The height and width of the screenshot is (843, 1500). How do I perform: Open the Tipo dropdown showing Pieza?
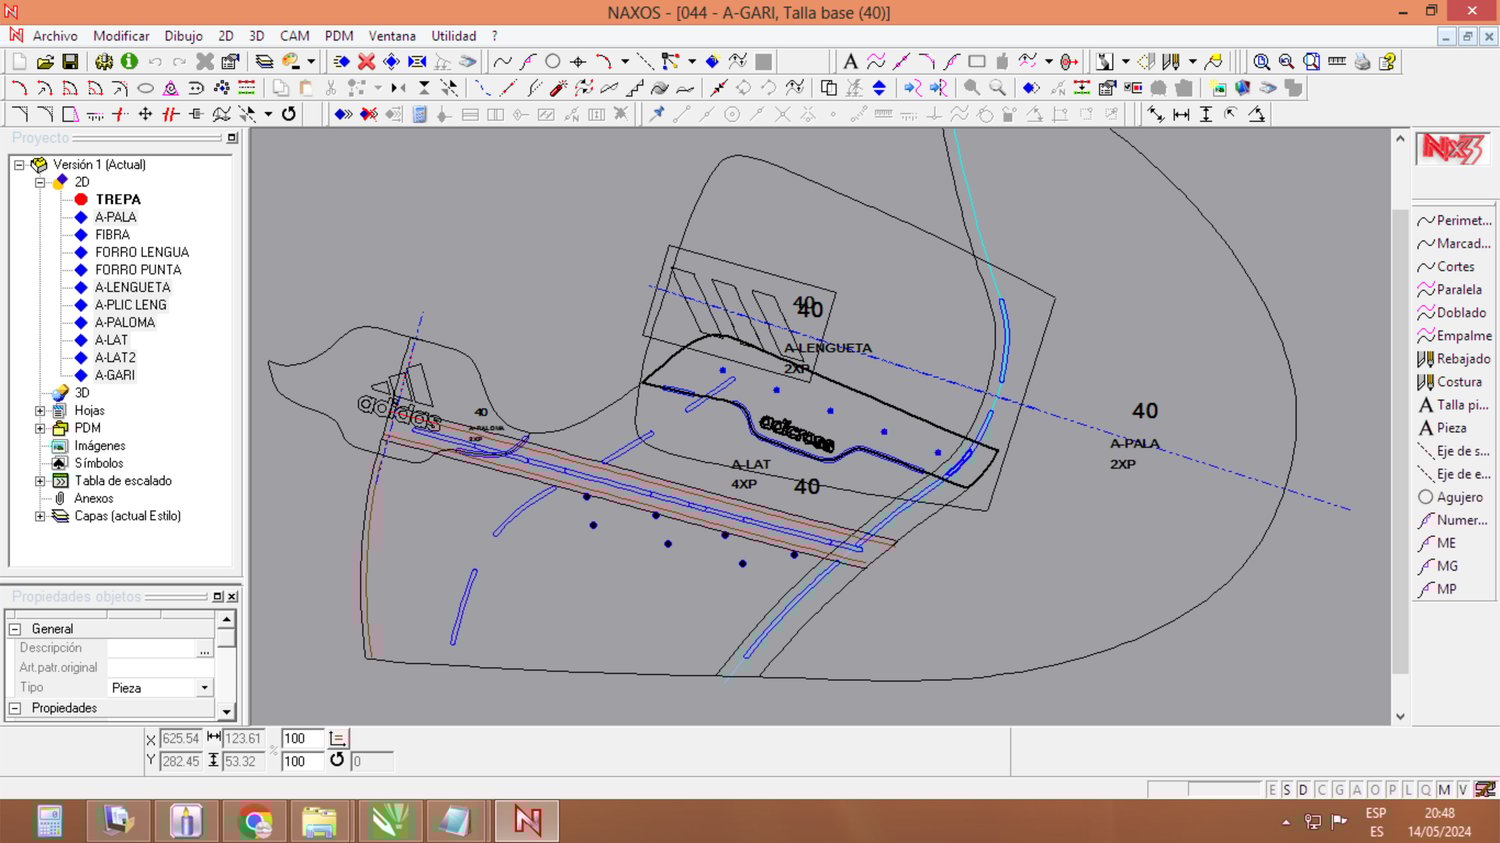click(x=204, y=688)
